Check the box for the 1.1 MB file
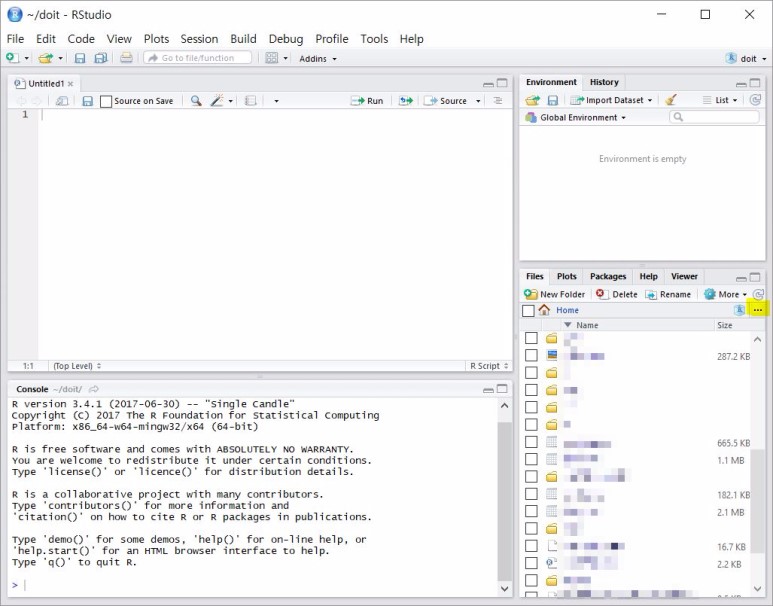 tap(531, 459)
